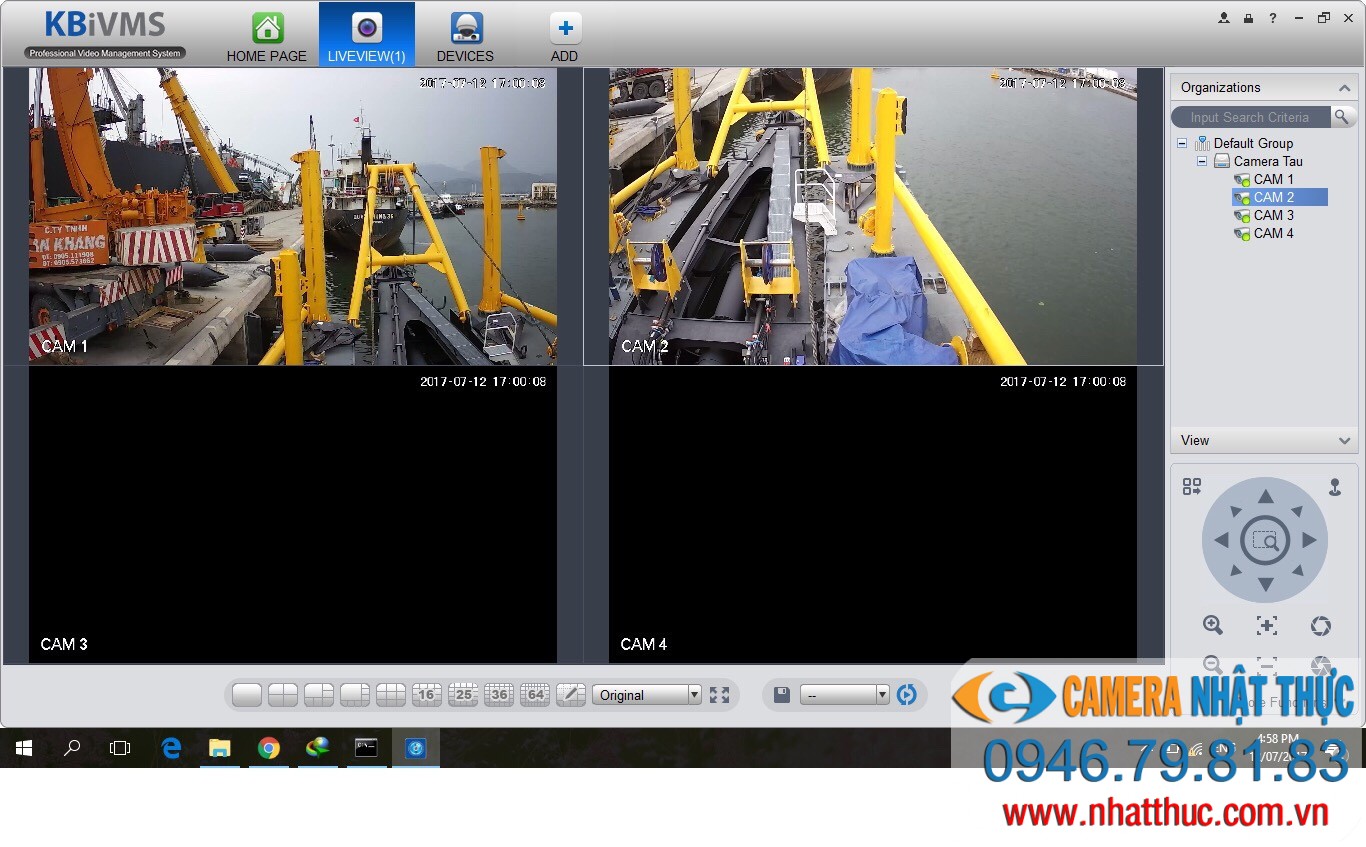Switch to nine-window split layout
The image size is (1366, 847).
[391, 695]
